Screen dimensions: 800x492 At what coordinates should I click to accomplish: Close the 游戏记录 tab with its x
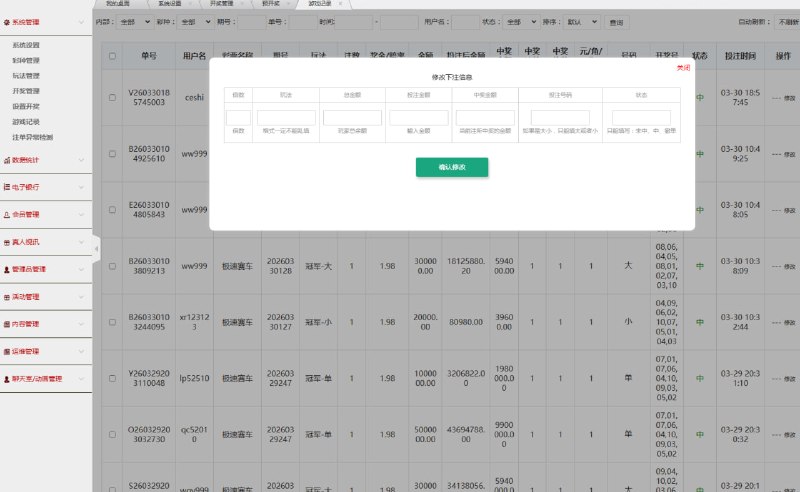pyautogui.click(x=339, y=4)
